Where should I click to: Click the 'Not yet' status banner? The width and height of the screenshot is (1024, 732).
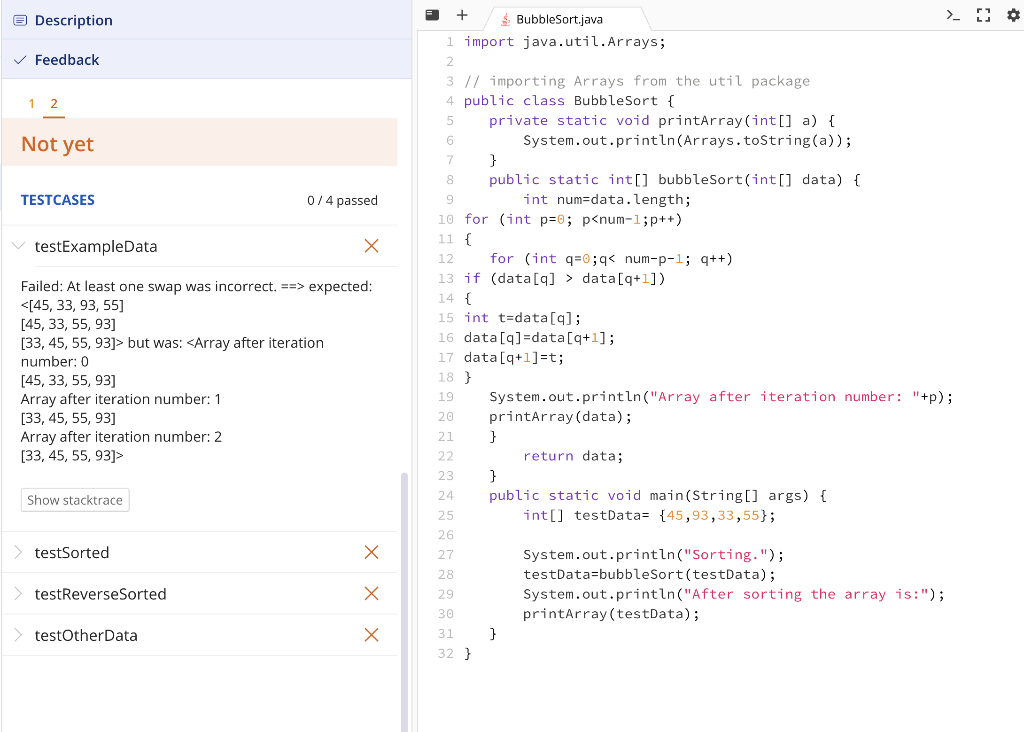point(200,142)
